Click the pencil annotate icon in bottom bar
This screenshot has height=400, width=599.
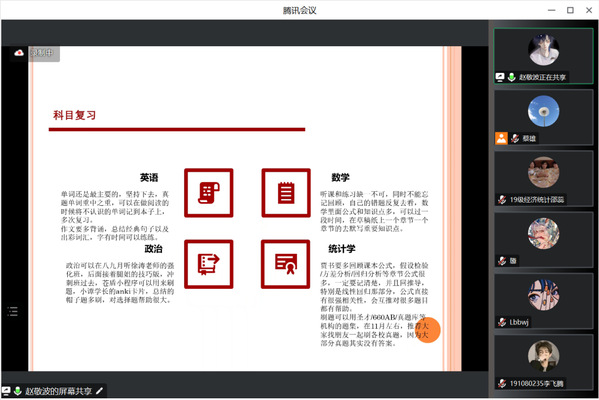[x=99, y=391]
